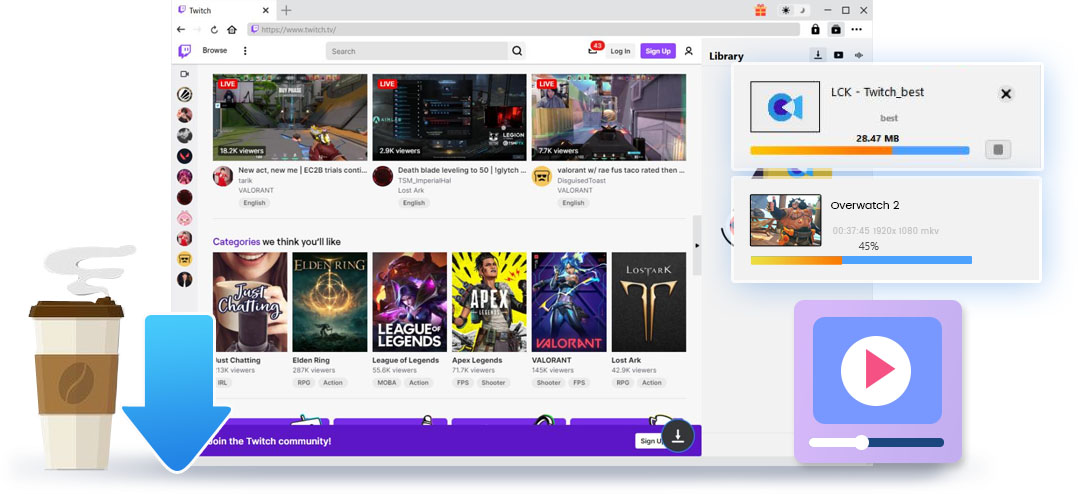Screen dimensions: 1078x494
Task: Click the LCK download progress bar
Action: 859,150
